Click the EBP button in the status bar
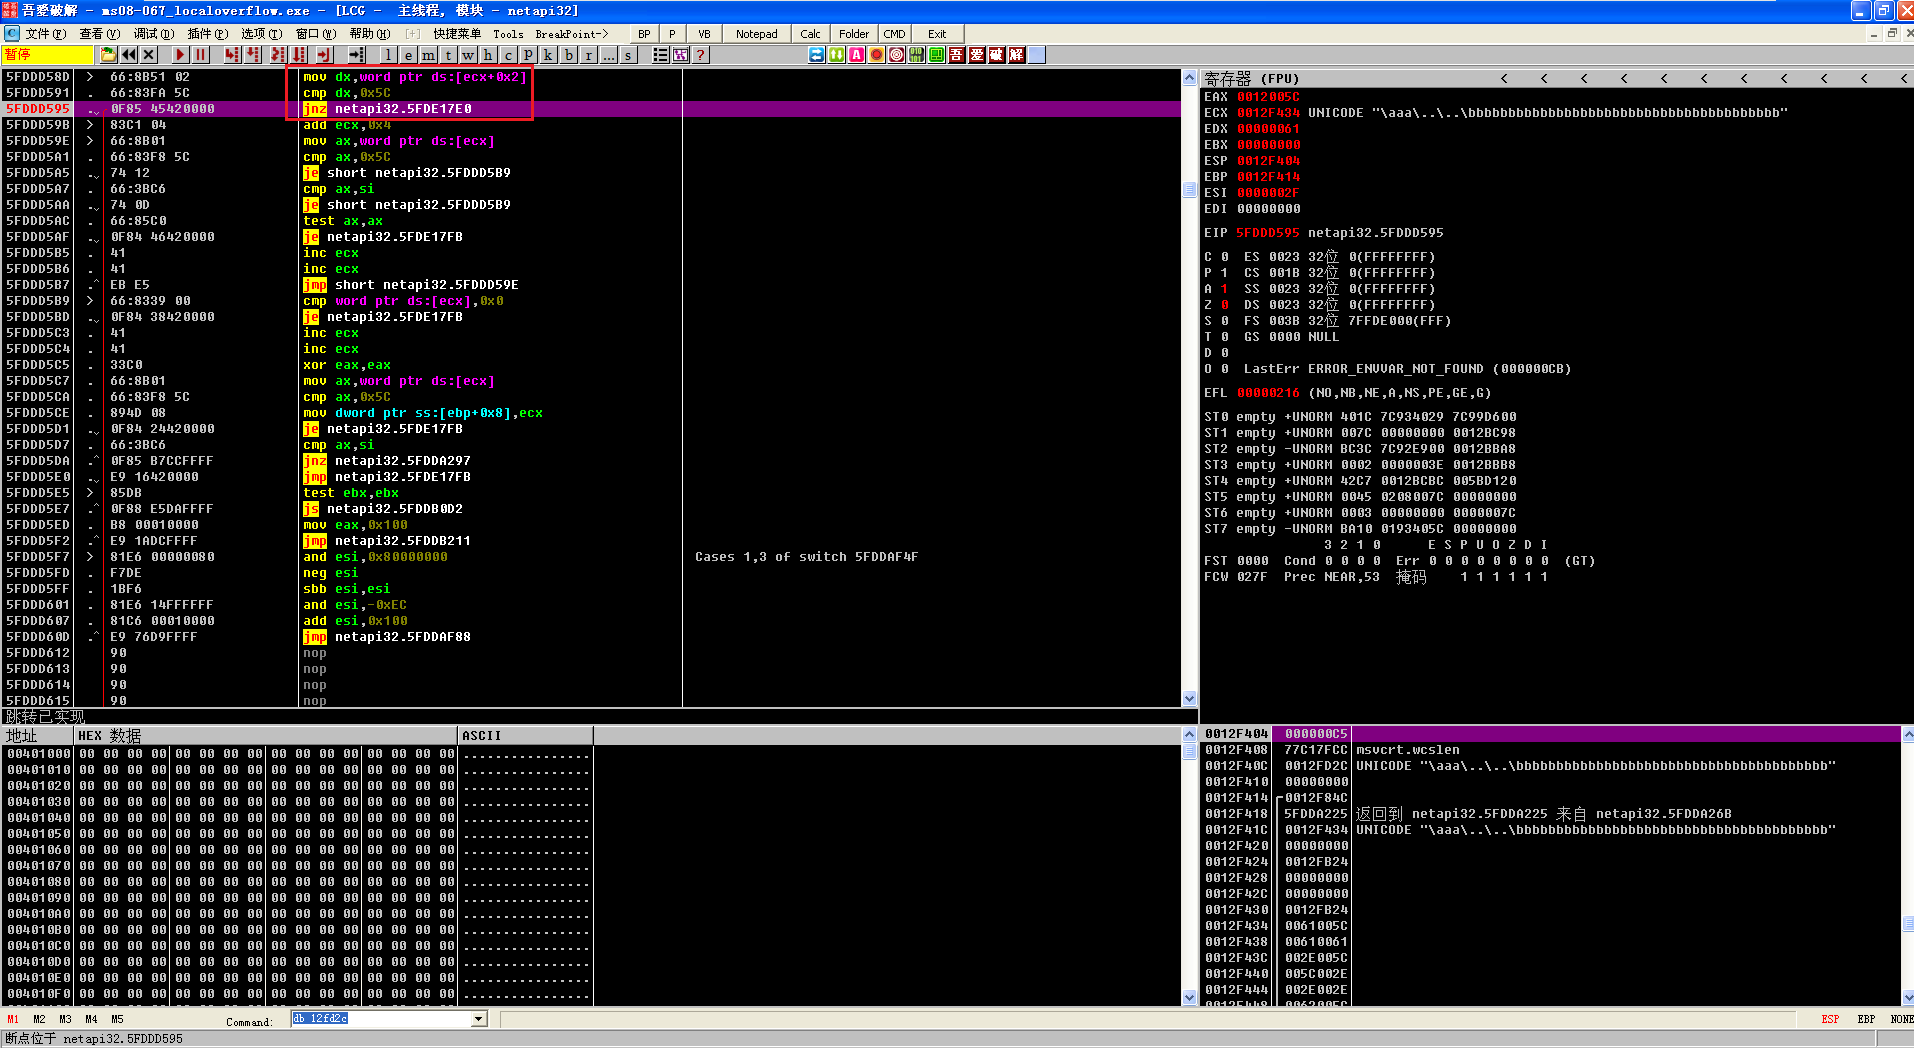Screen dimensions: 1914x1048 click(x=1866, y=1019)
